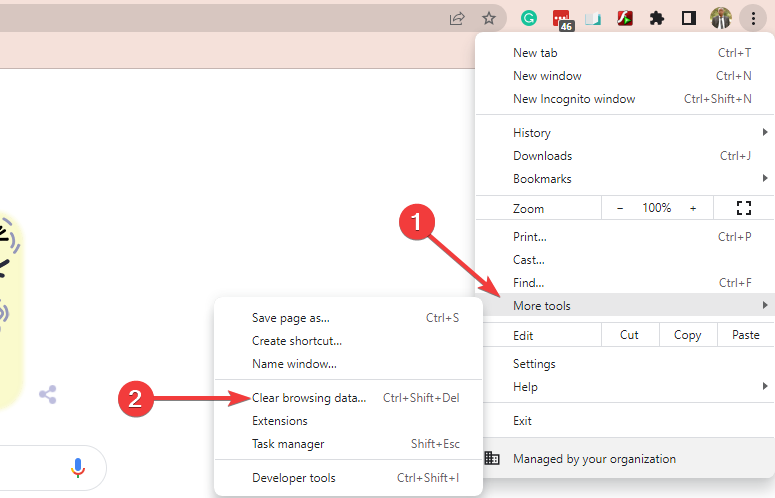The height and width of the screenshot is (498, 775).
Task: Open the red Flash-style extension icon
Action: [625, 19]
